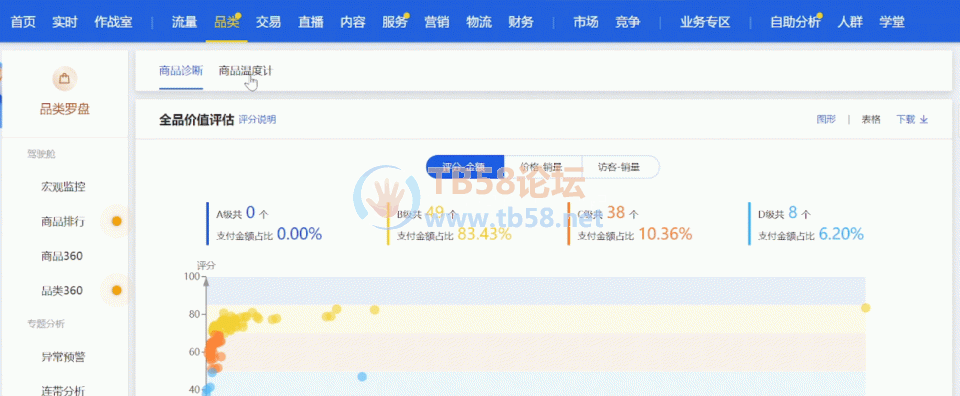960x396 pixels.
Task: Open 连带分析 in the sidebar
Action: (63, 390)
